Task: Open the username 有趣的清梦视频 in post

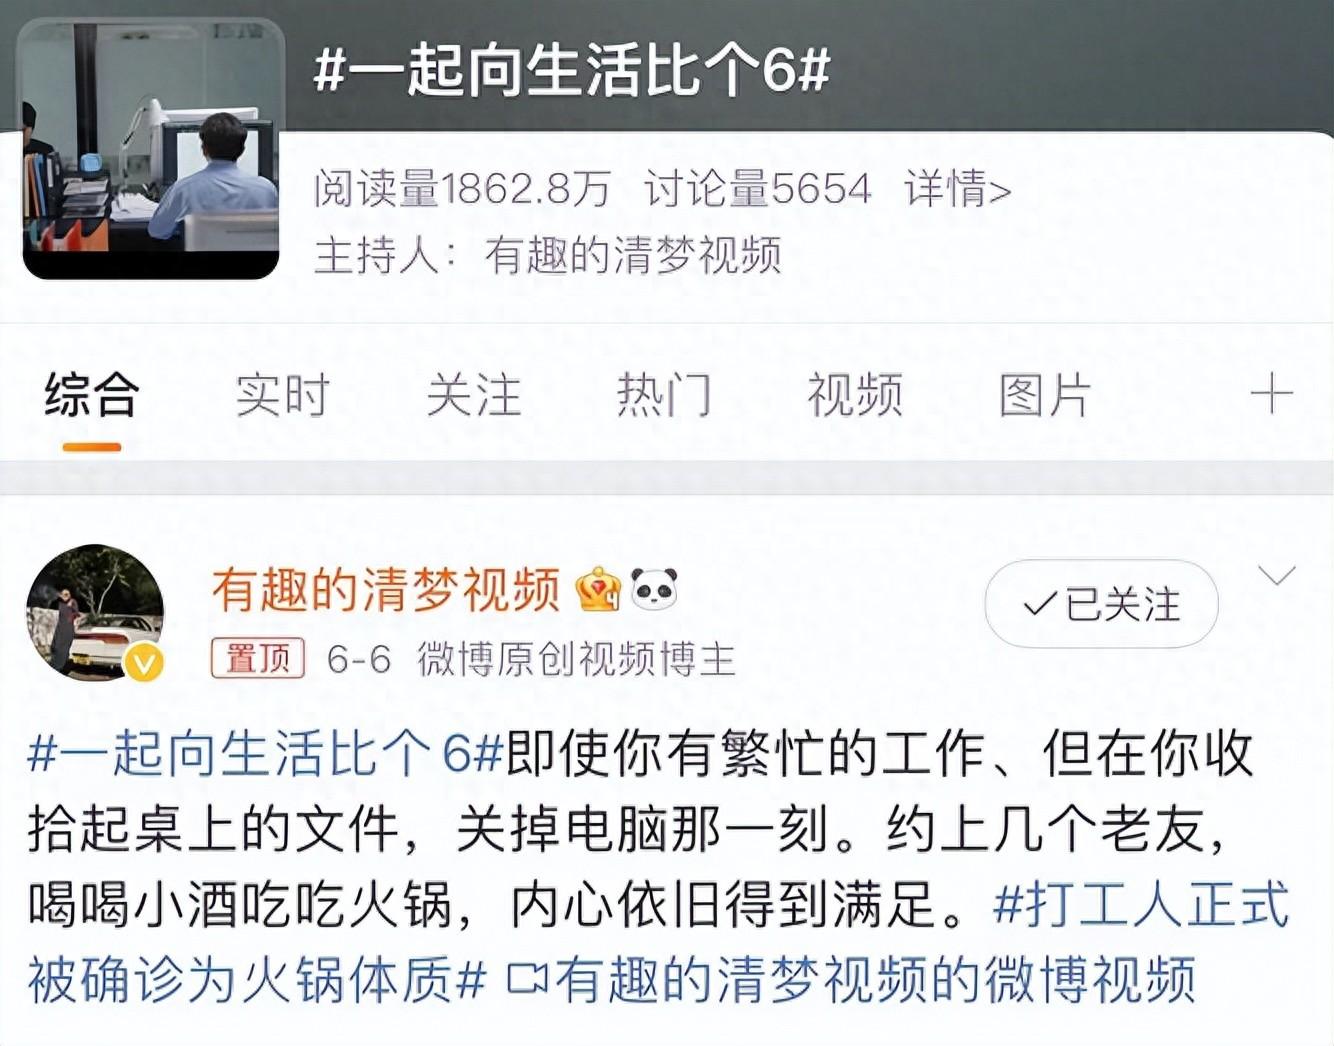Action: click(x=386, y=590)
